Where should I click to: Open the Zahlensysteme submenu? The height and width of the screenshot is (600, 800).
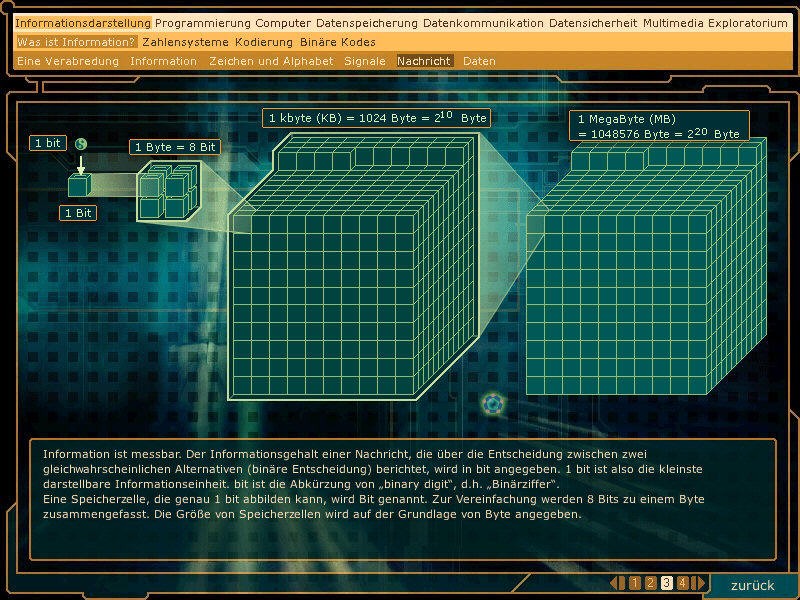[185, 42]
